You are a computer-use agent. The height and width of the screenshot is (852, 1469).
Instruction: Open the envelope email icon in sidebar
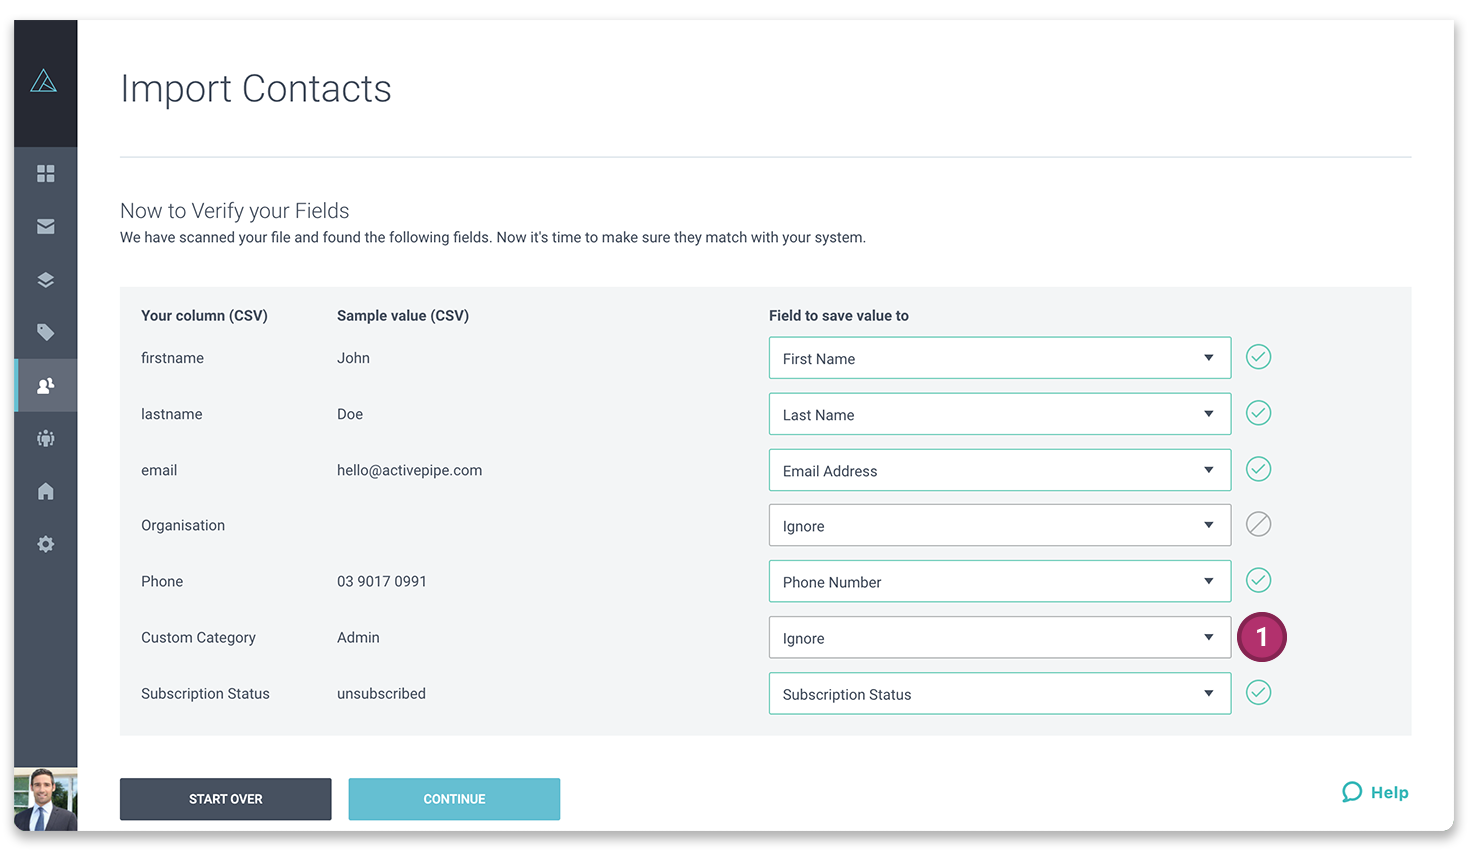point(46,227)
